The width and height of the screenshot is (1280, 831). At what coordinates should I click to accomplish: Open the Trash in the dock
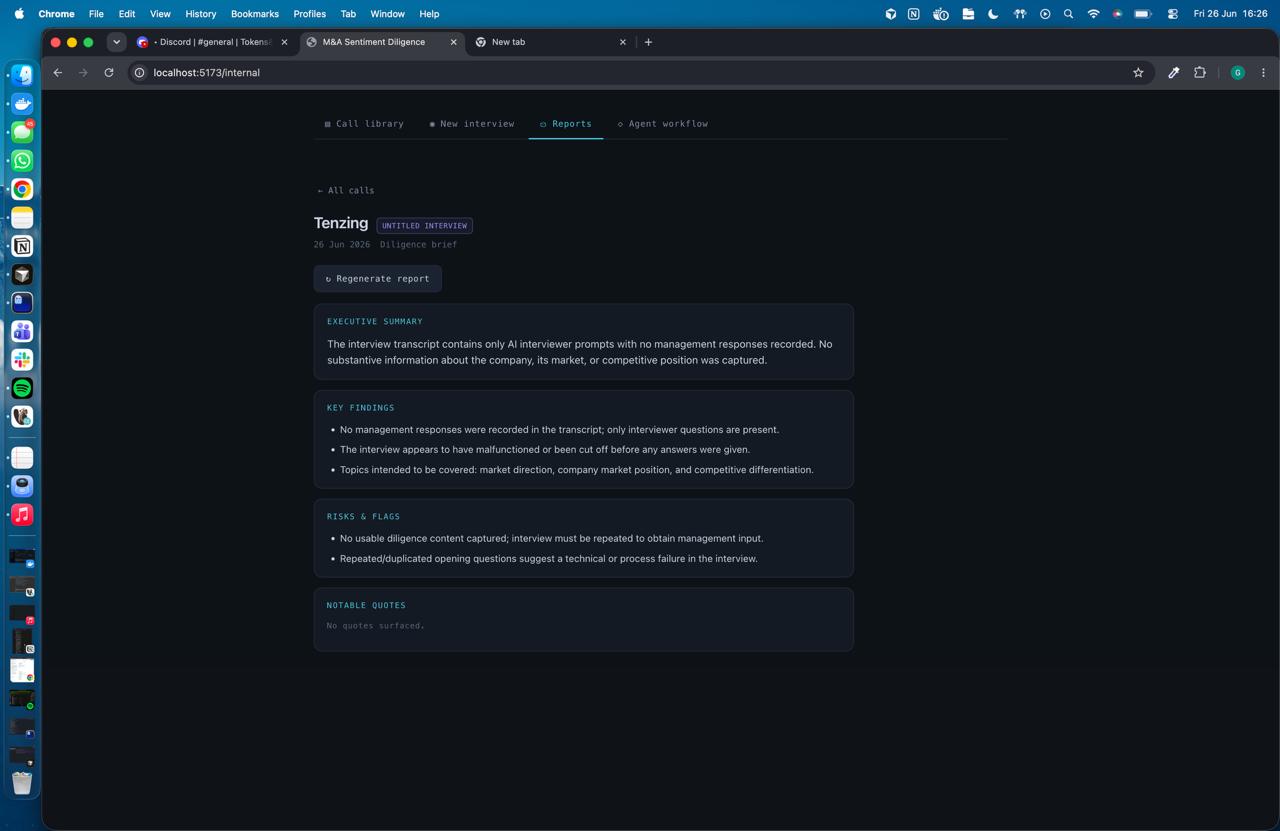click(22, 782)
